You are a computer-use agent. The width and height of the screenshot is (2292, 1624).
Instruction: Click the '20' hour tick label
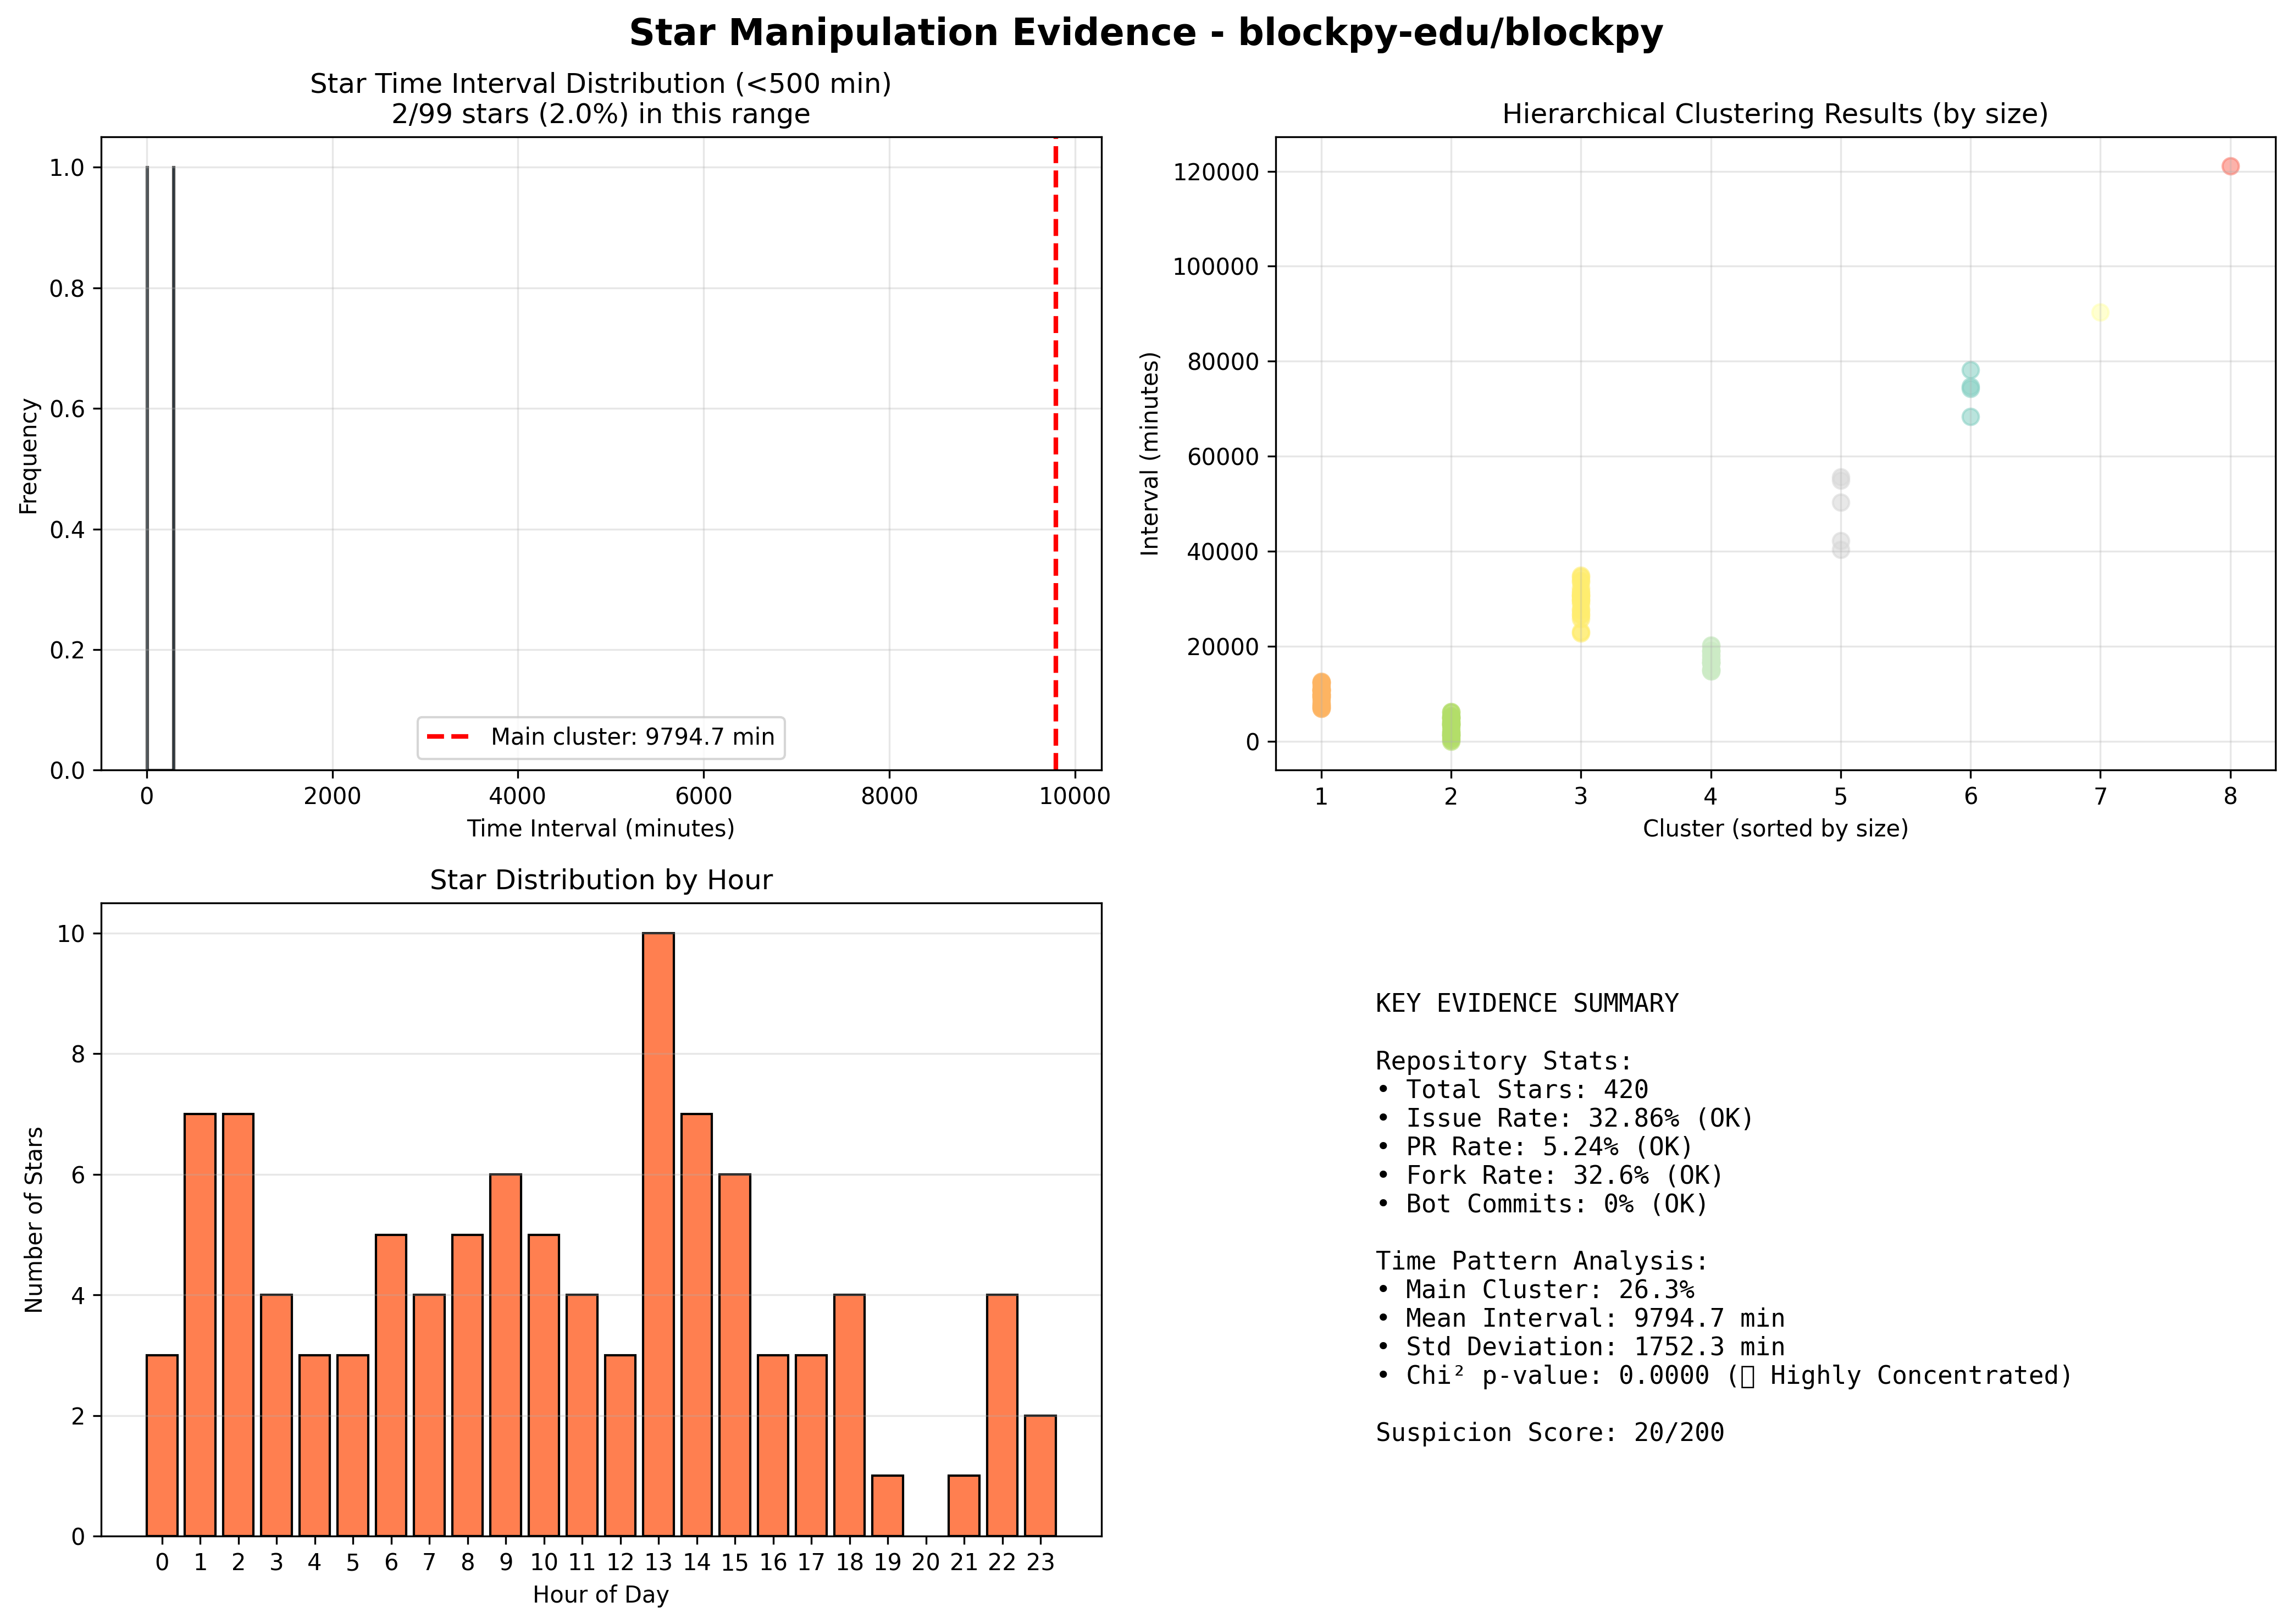tap(926, 1562)
